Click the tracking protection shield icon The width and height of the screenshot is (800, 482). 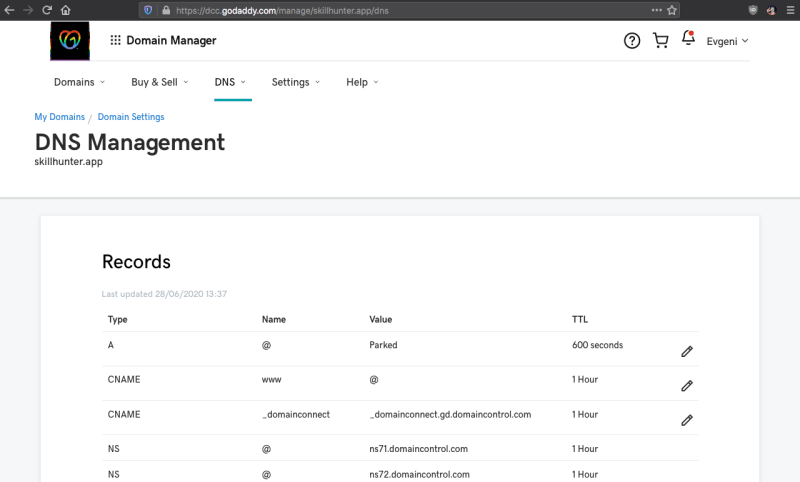[148, 10]
